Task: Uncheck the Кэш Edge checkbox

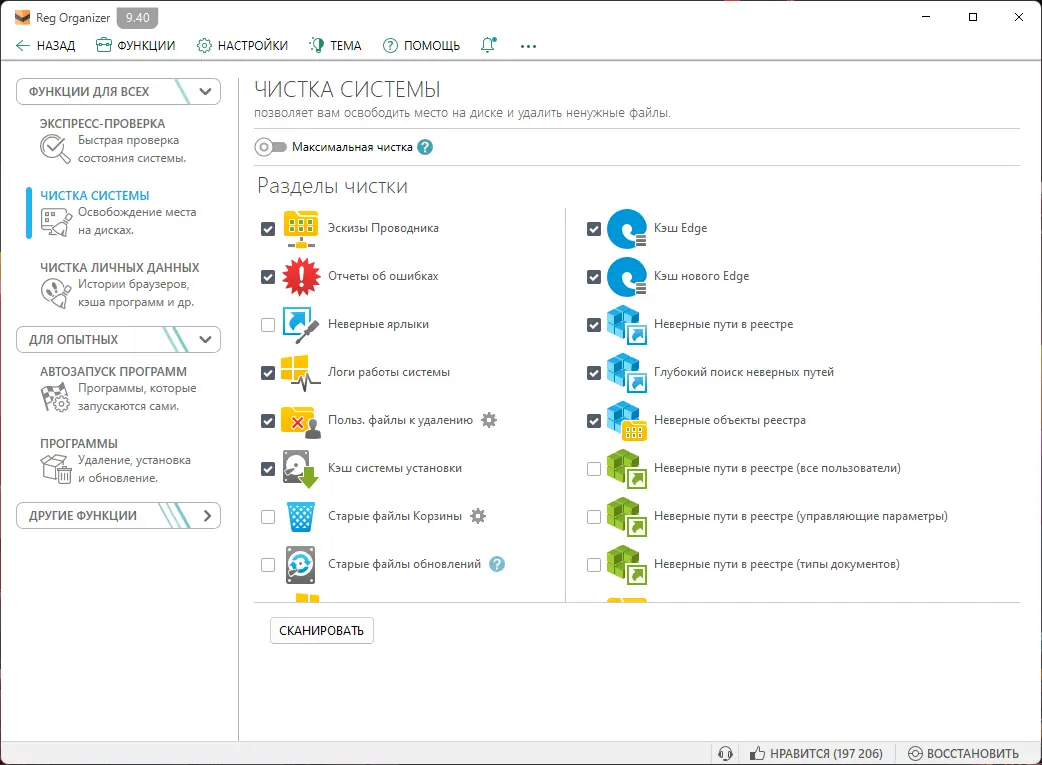Action: (594, 229)
